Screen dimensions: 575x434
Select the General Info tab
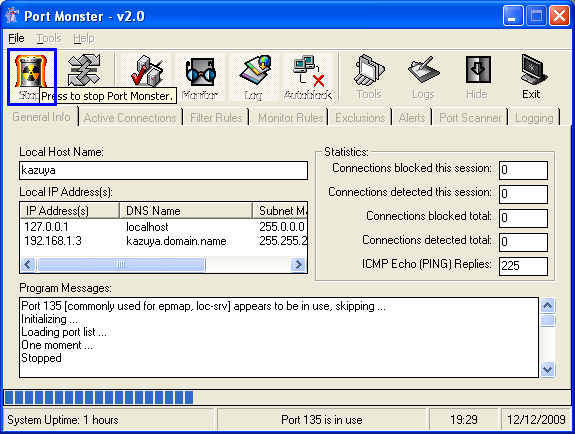[x=41, y=117]
